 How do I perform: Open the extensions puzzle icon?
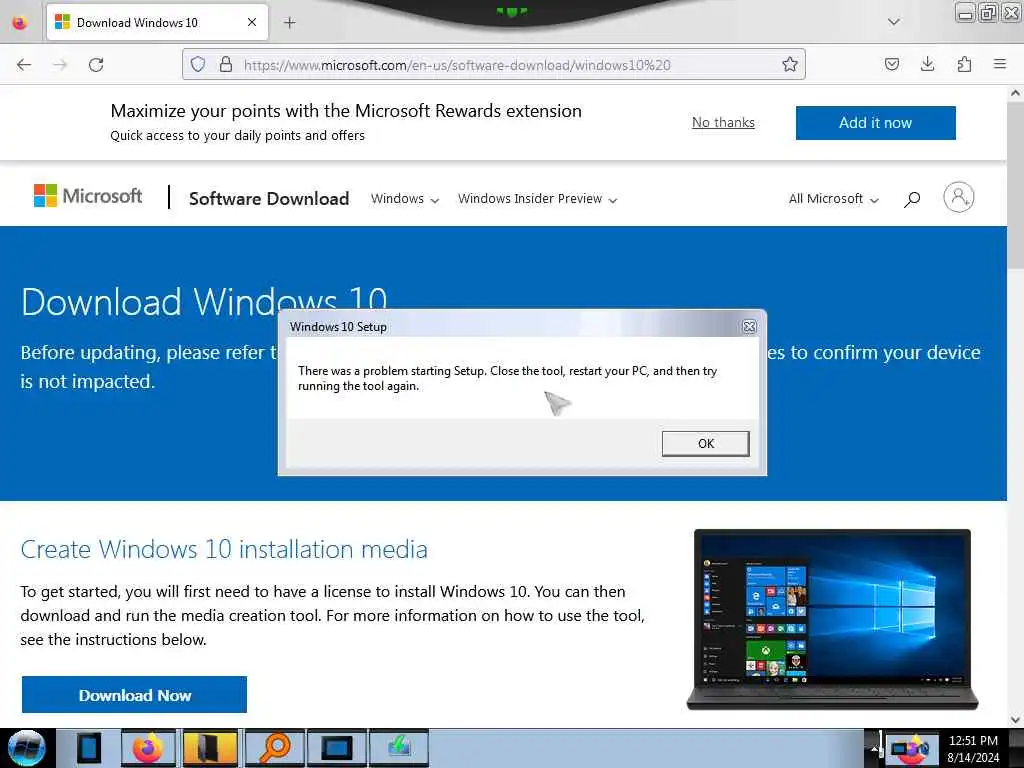pyautogui.click(x=964, y=64)
